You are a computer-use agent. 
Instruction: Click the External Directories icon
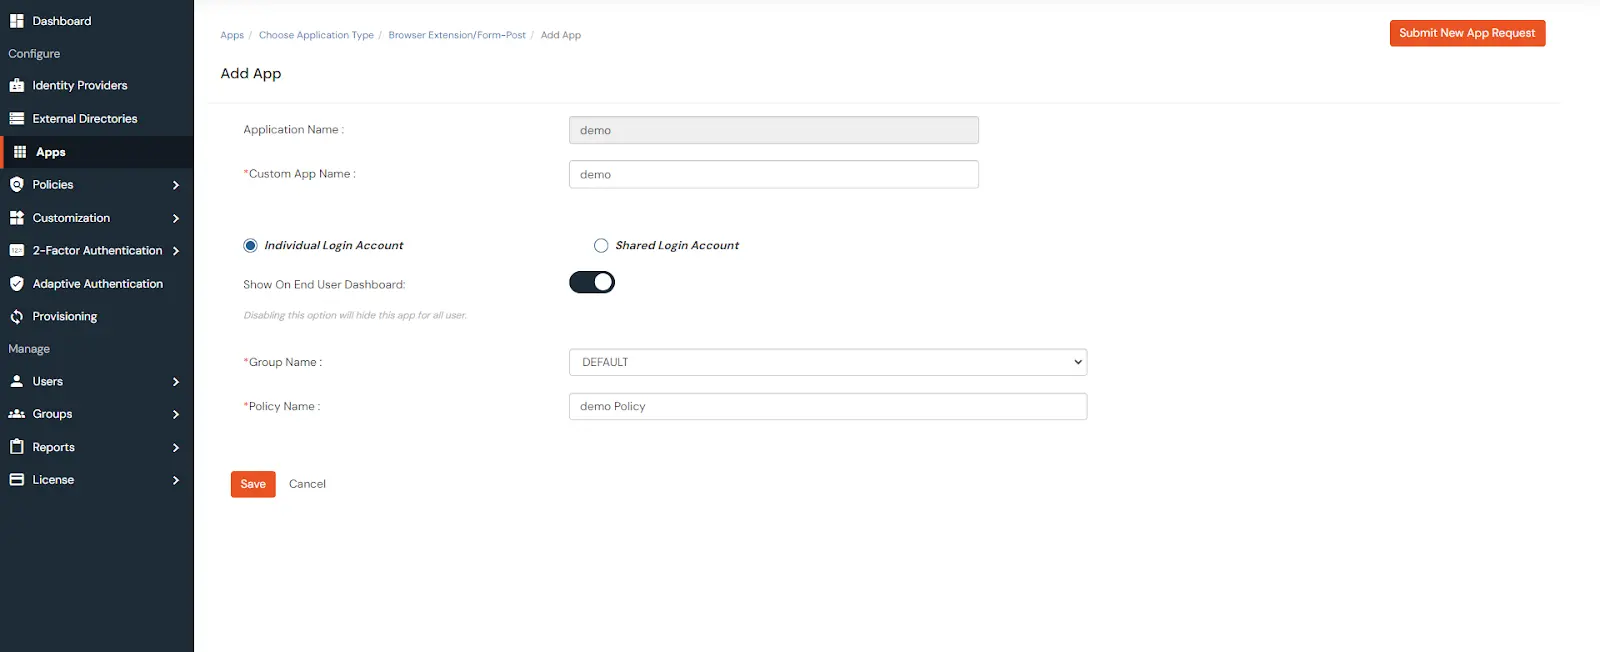click(17, 119)
